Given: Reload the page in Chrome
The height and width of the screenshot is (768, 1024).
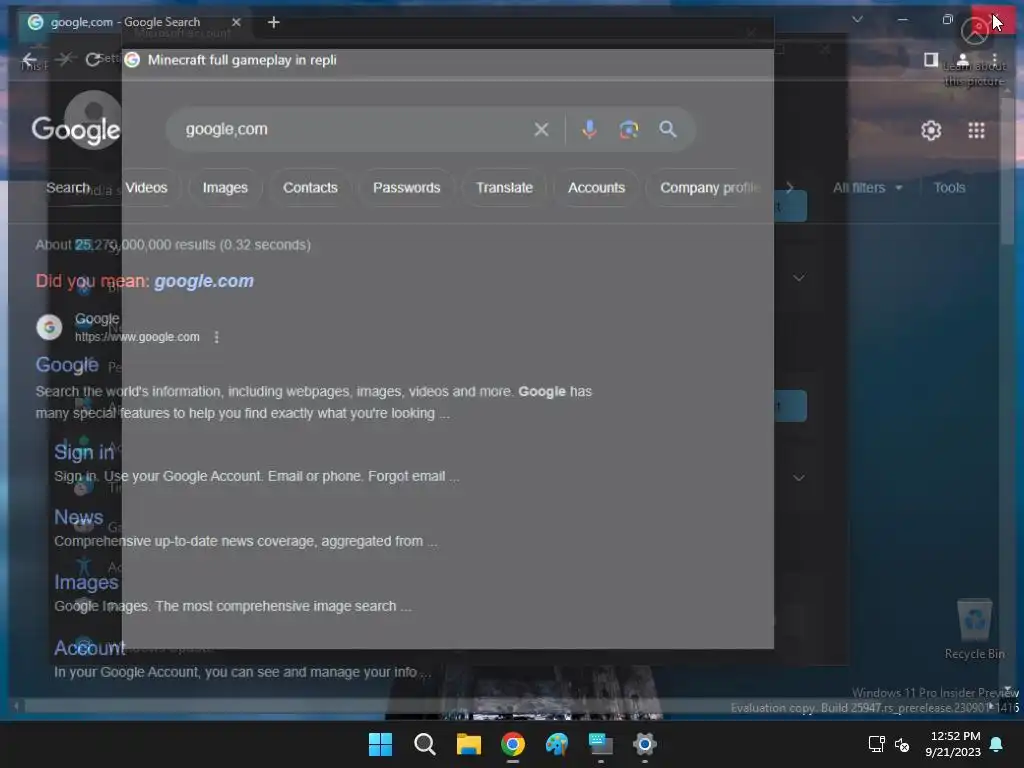Looking at the screenshot, I should [x=92, y=59].
